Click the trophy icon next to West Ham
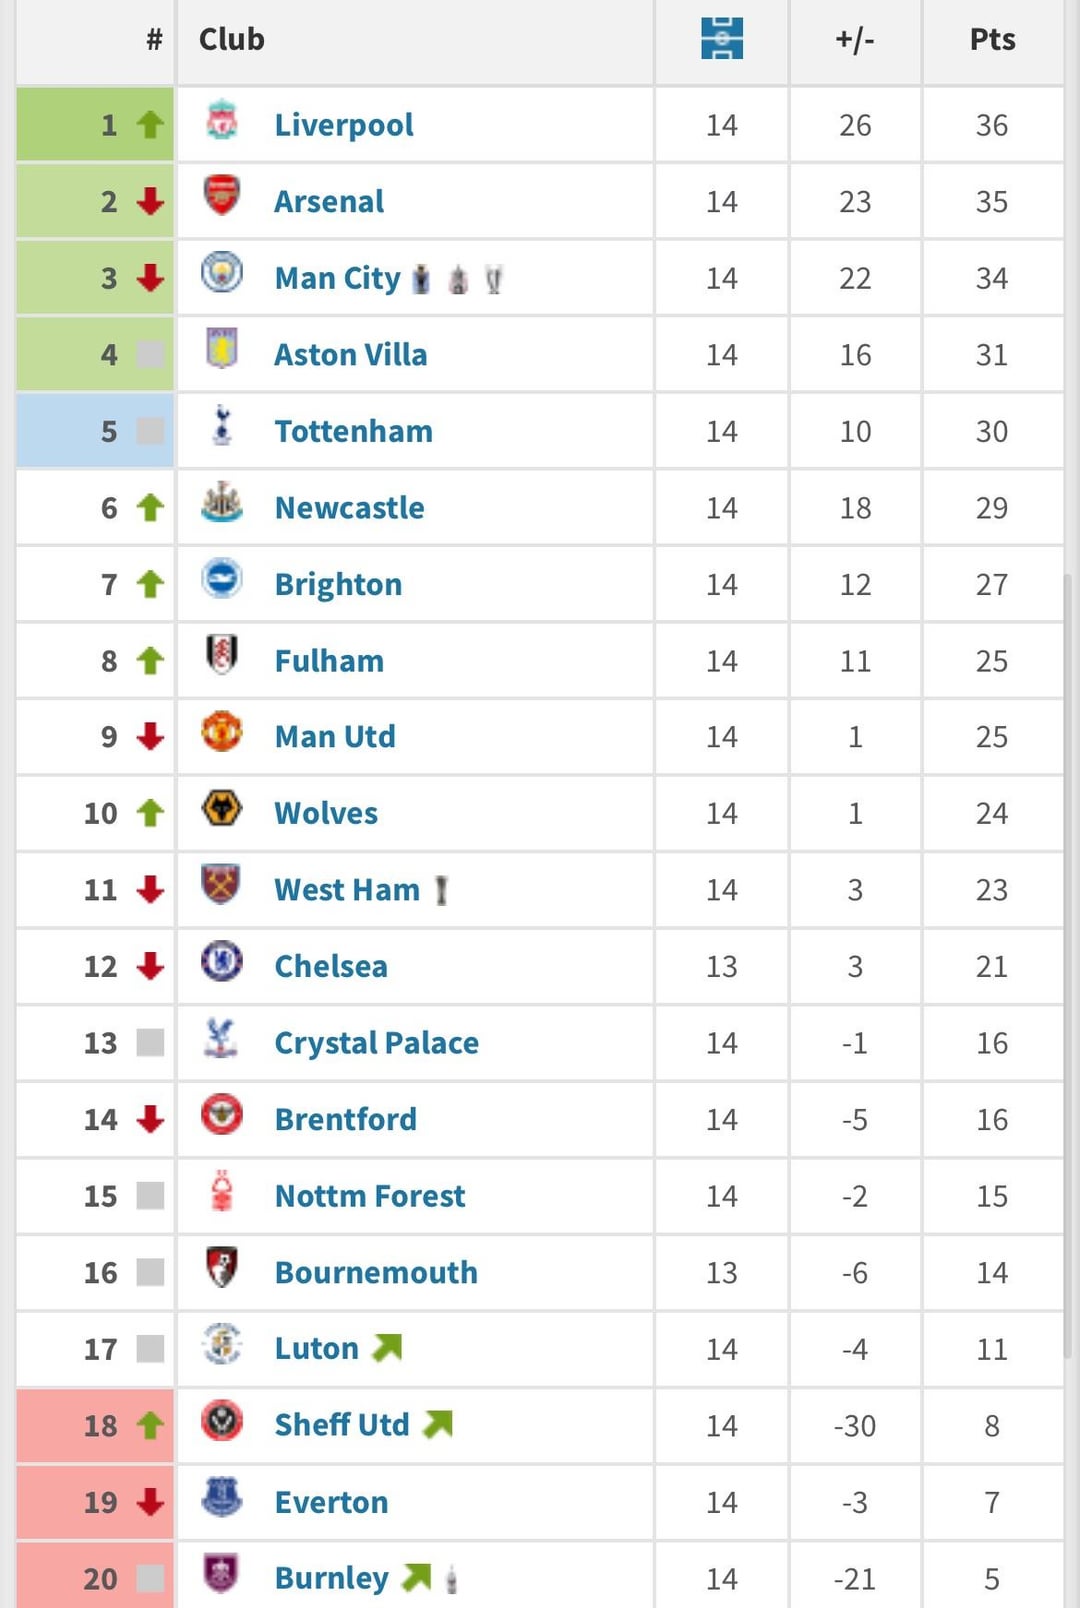Screen dimensions: 1080x1608 point(441,890)
